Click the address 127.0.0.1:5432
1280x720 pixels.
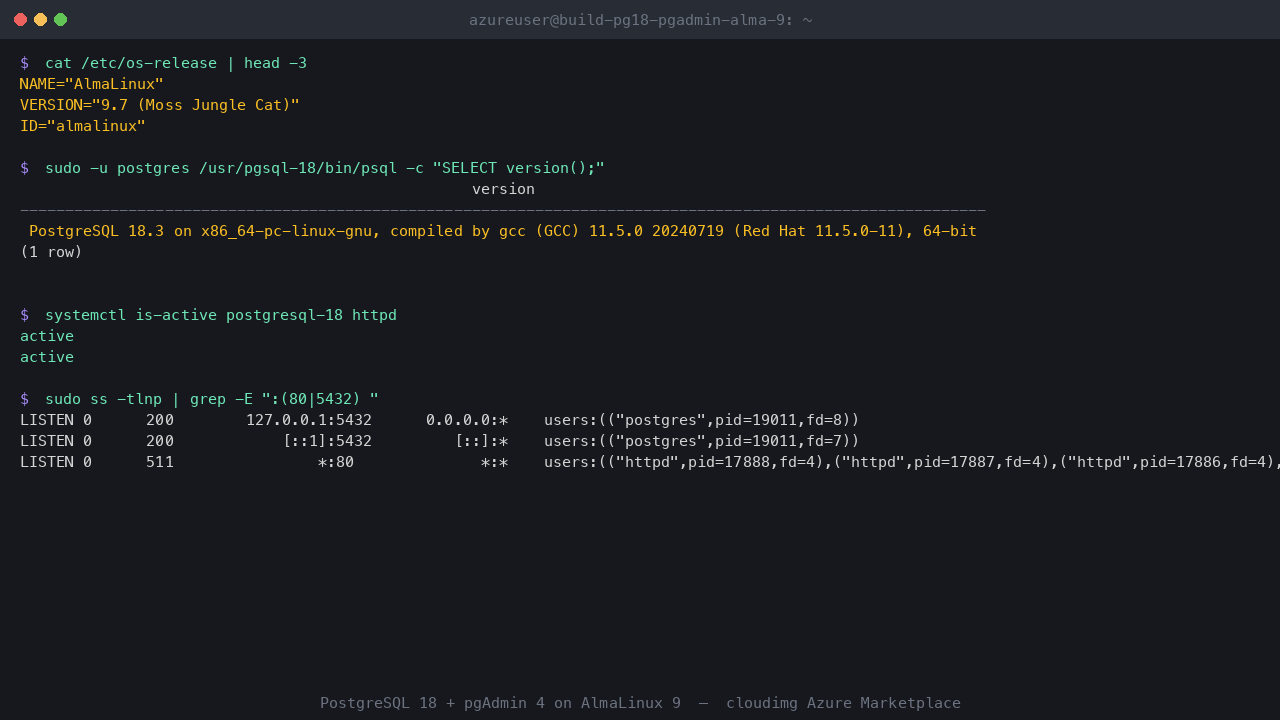[x=309, y=420]
